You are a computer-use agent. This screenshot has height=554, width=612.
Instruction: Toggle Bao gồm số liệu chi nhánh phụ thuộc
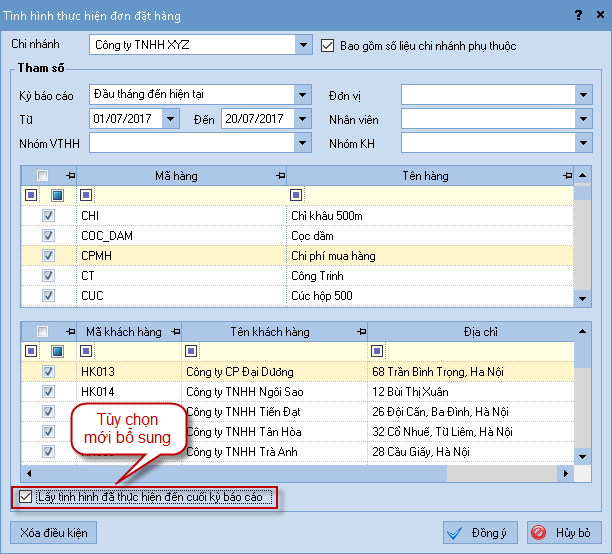click(328, 45)
